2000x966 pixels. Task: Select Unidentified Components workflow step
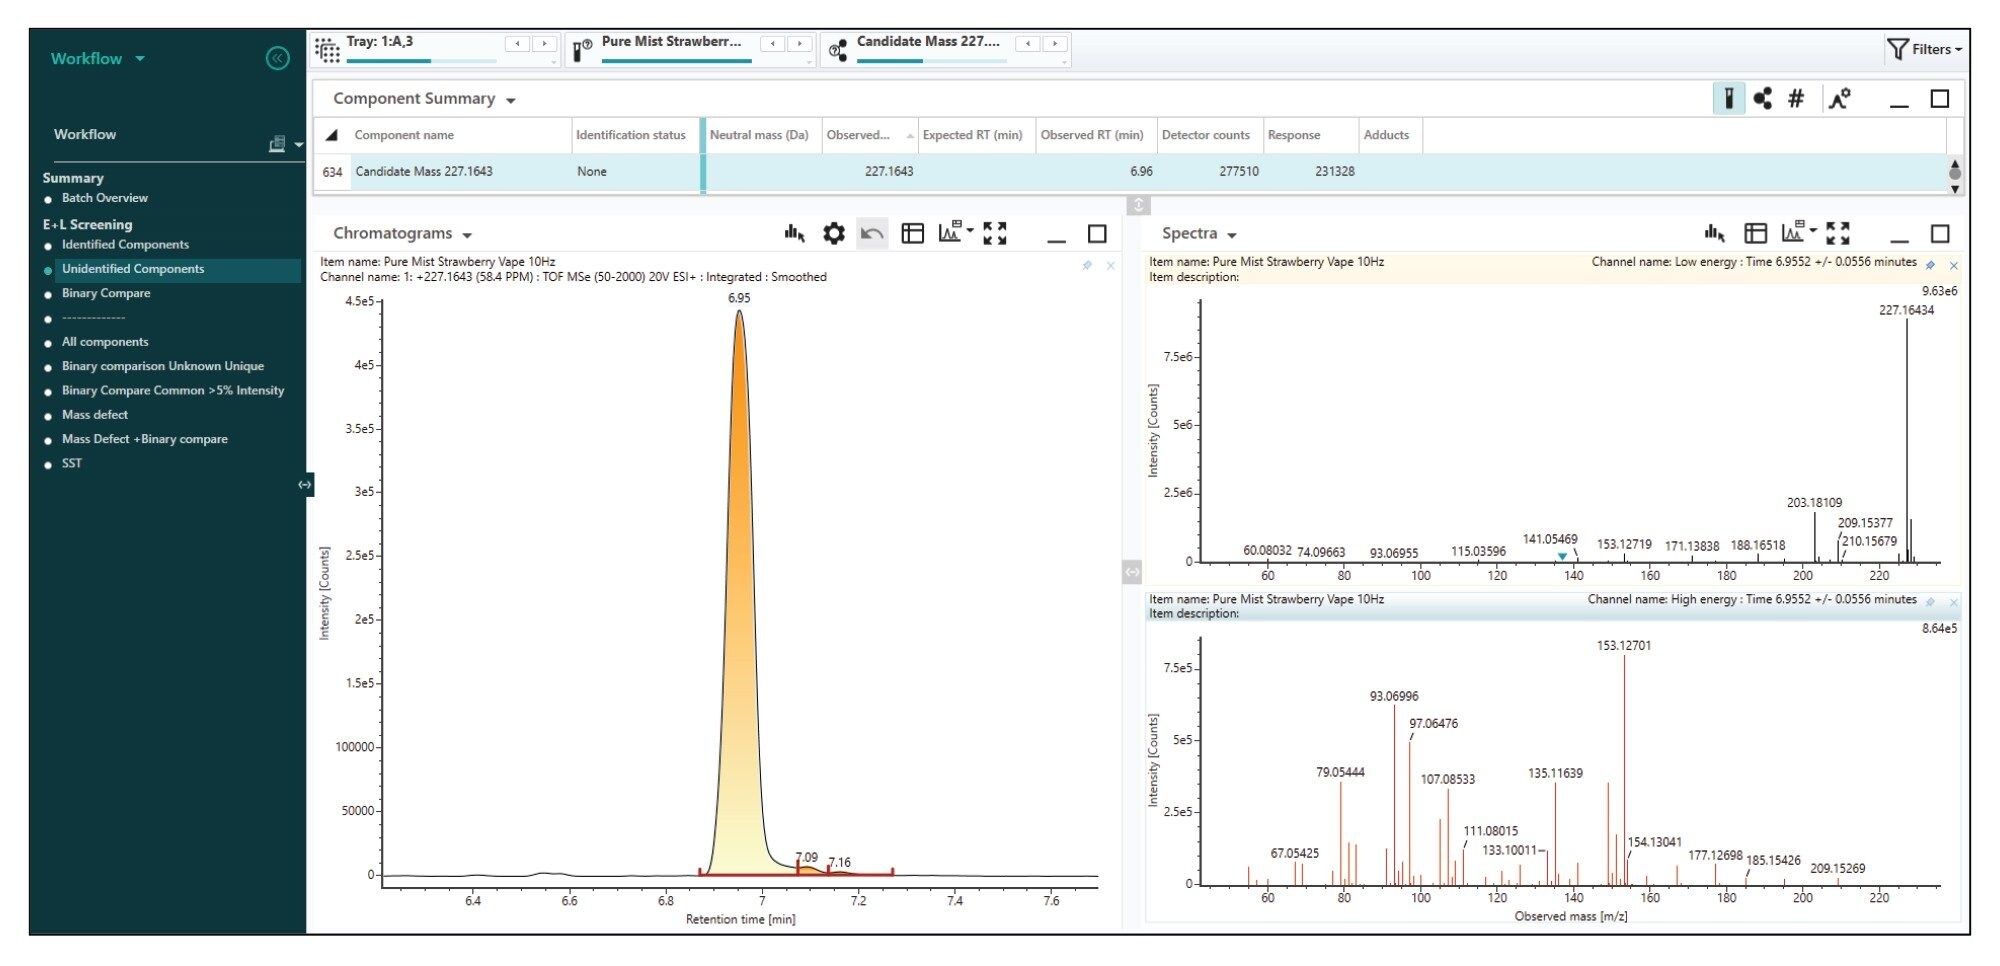pos(133,269)
